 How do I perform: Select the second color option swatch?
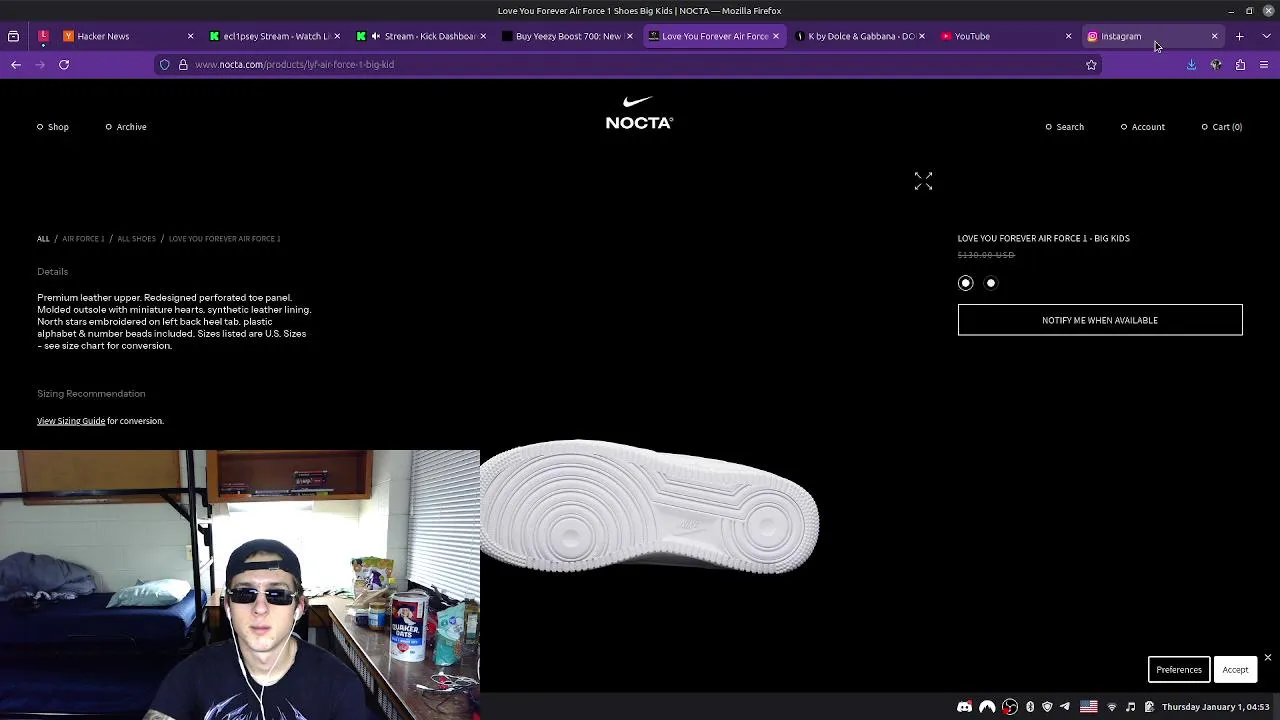tap(991, 283)
